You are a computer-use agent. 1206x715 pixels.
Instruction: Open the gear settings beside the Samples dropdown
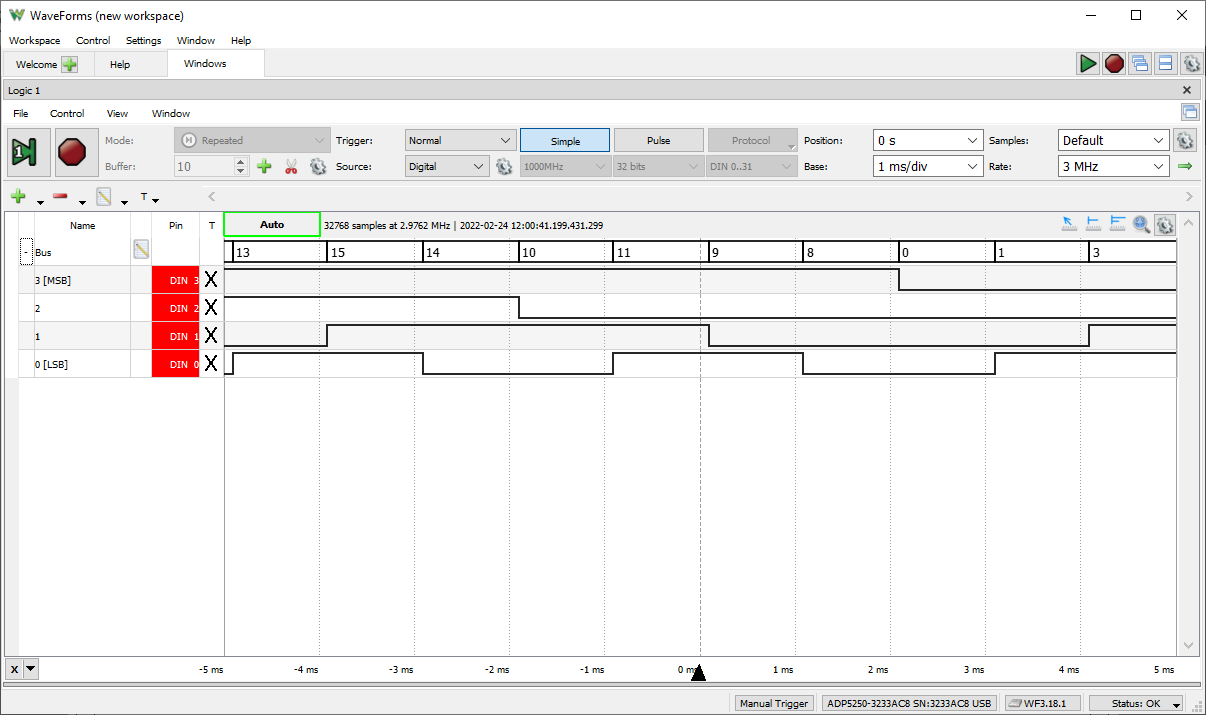1184,141
